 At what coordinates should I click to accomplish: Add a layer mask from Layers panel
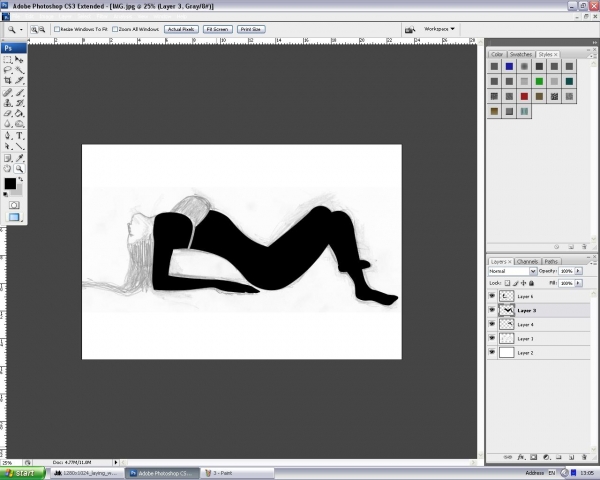[x=533, y=457]
